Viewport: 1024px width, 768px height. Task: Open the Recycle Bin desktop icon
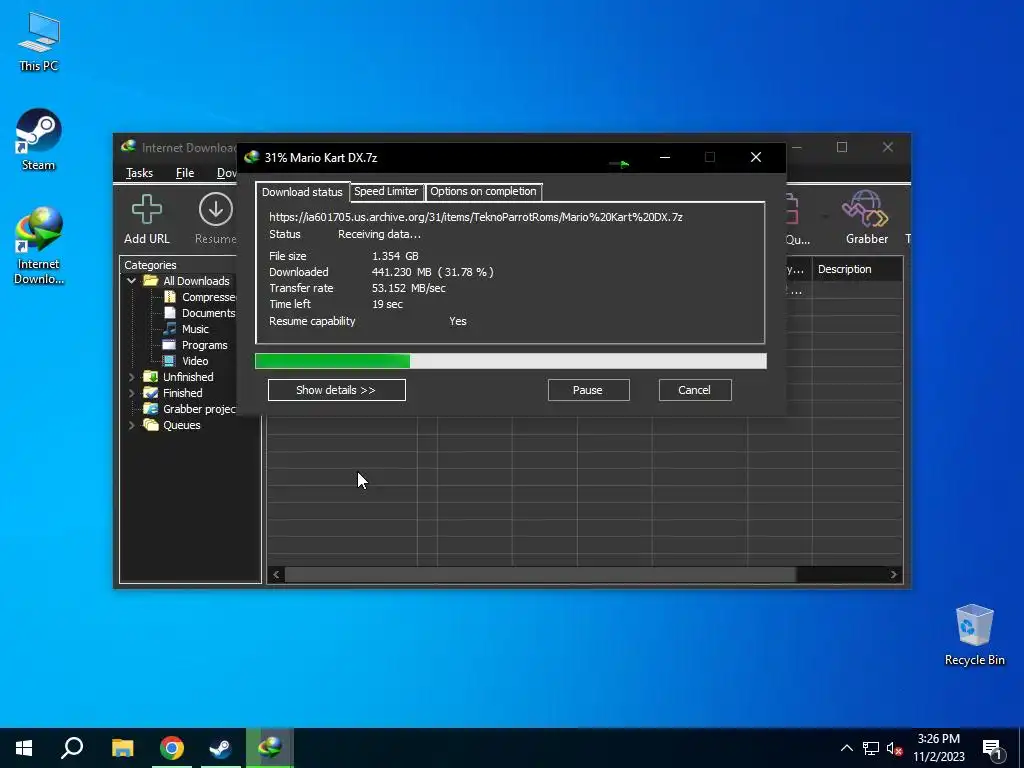(x=974, y=634)
